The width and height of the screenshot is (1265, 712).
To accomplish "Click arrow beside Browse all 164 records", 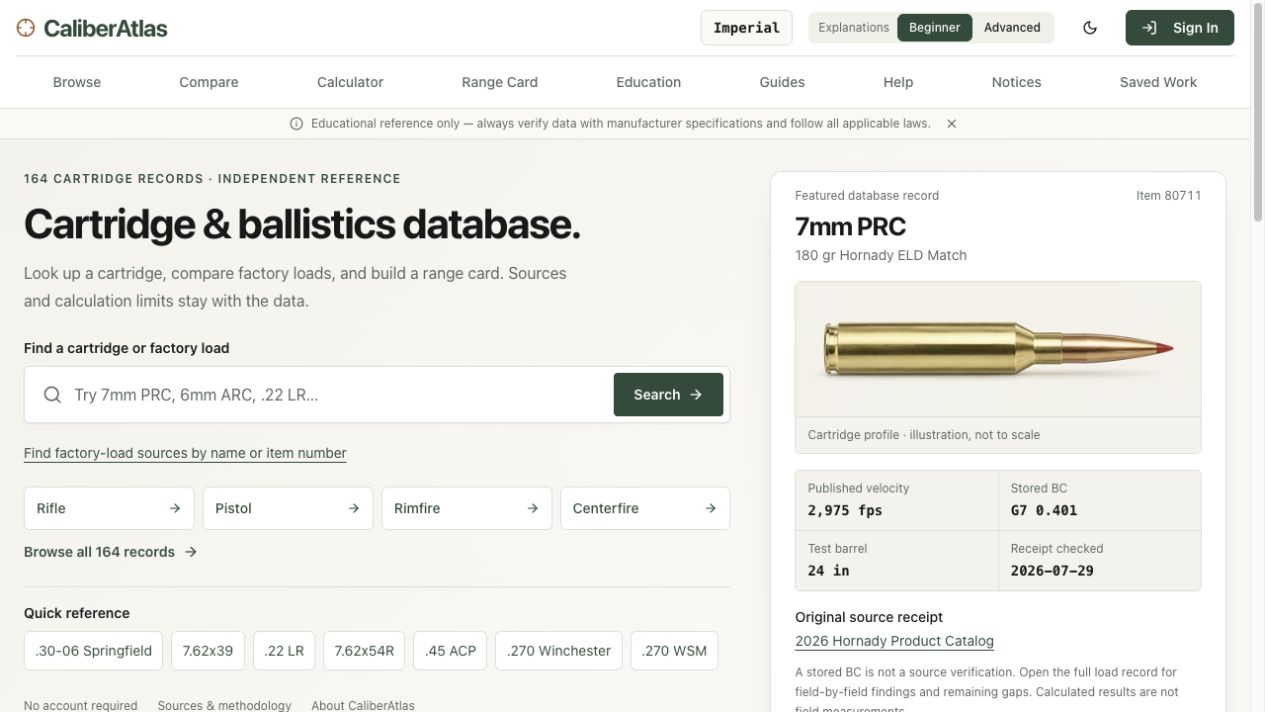I will pyautogui.click(x=191, y=552).
